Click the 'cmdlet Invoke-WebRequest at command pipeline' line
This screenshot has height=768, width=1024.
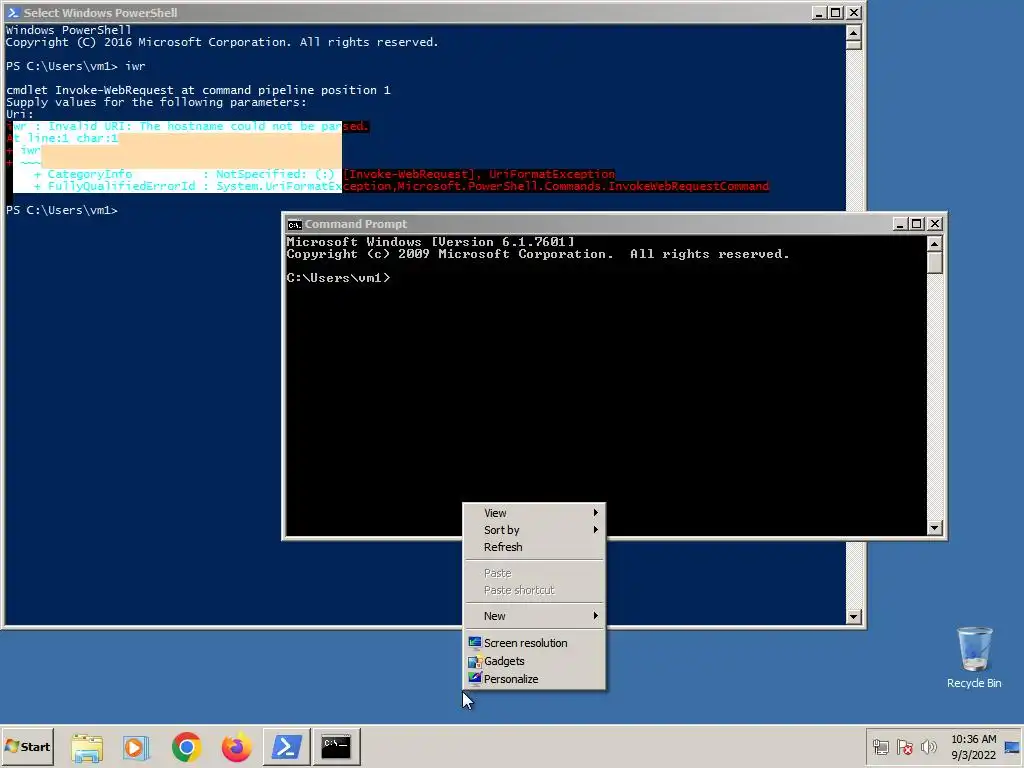click(199, 90)
